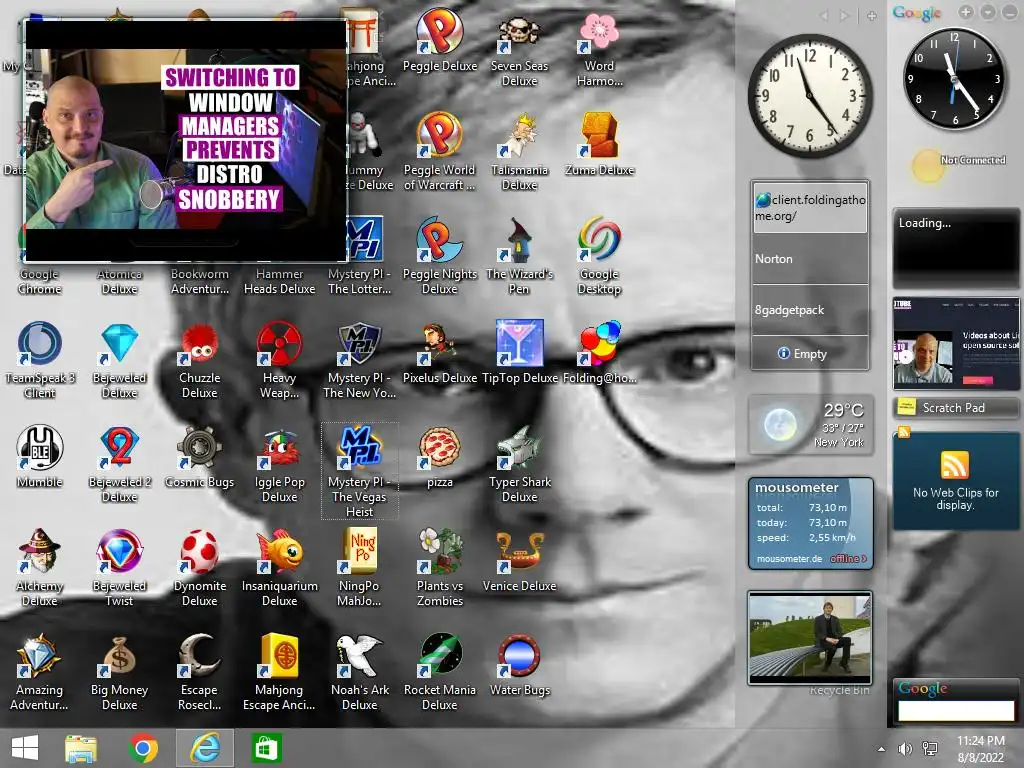Launch Chrome from the taskbar
Screen dimensions: 1024x768
coord(143,748)
